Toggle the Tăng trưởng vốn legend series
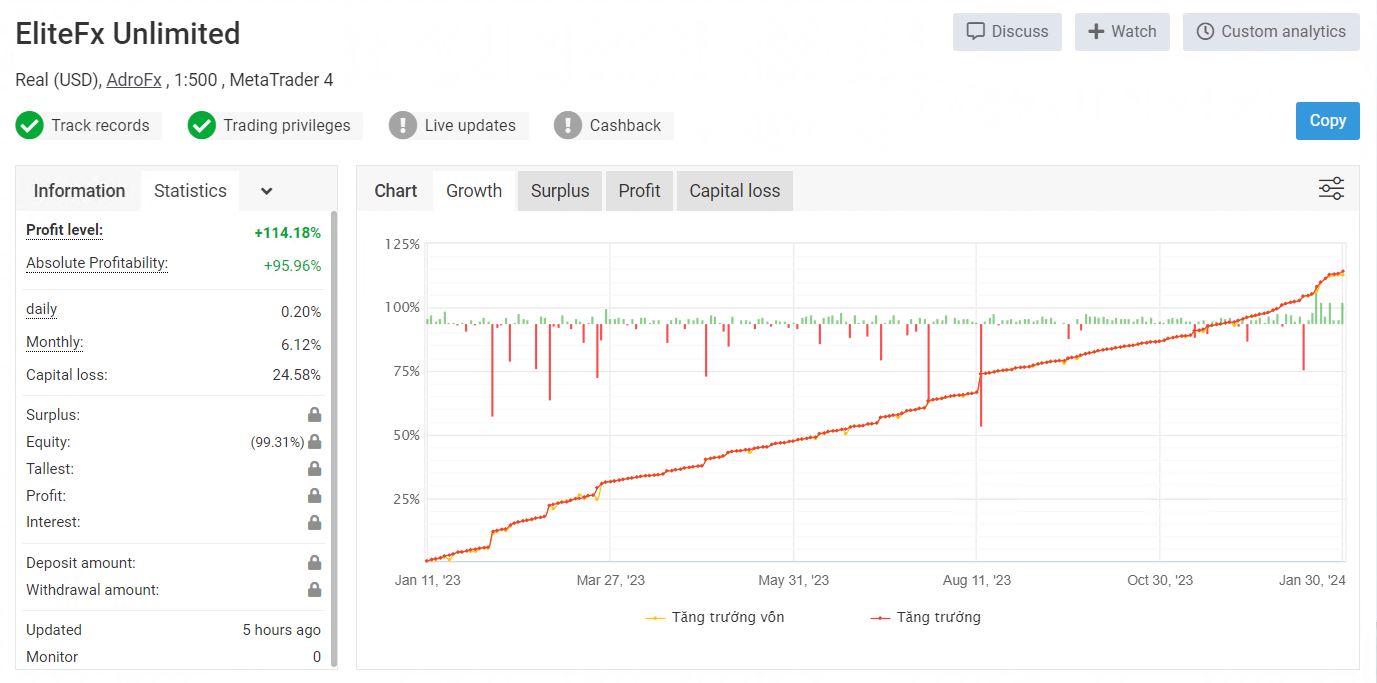This screenshot has width=1377, height=683. tap(716, 617)
